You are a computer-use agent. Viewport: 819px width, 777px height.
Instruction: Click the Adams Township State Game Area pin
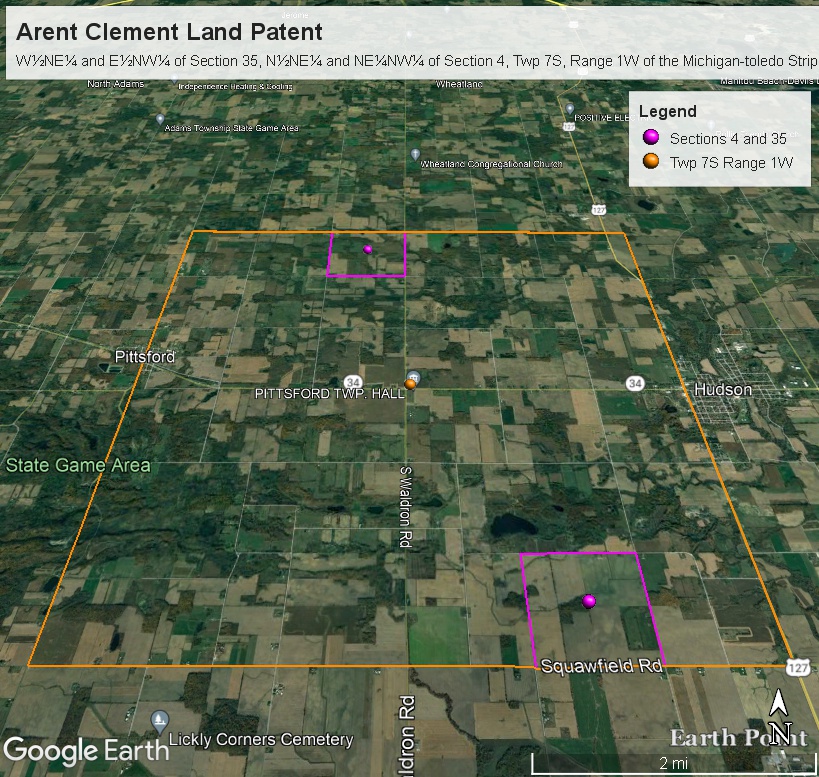tap(160, 119)
